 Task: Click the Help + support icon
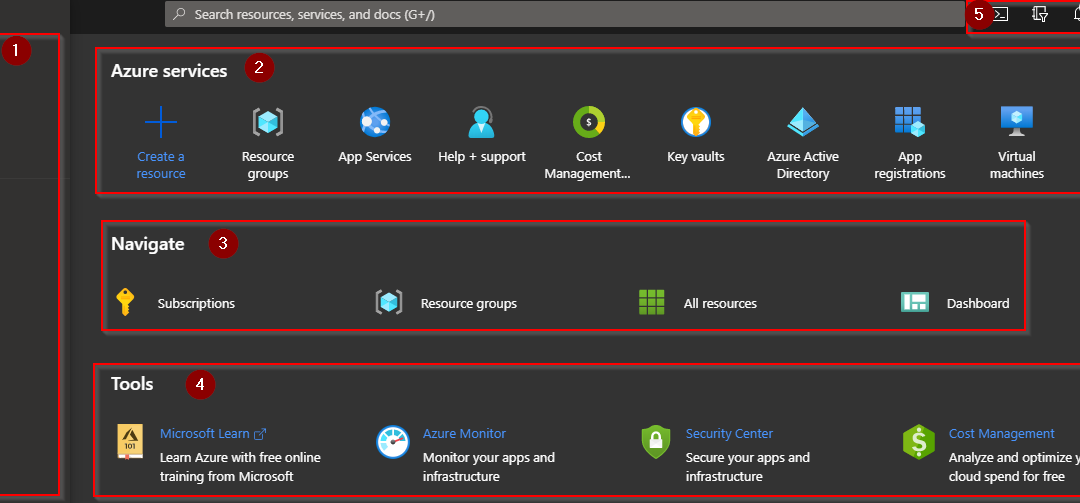tap(482, 122)
